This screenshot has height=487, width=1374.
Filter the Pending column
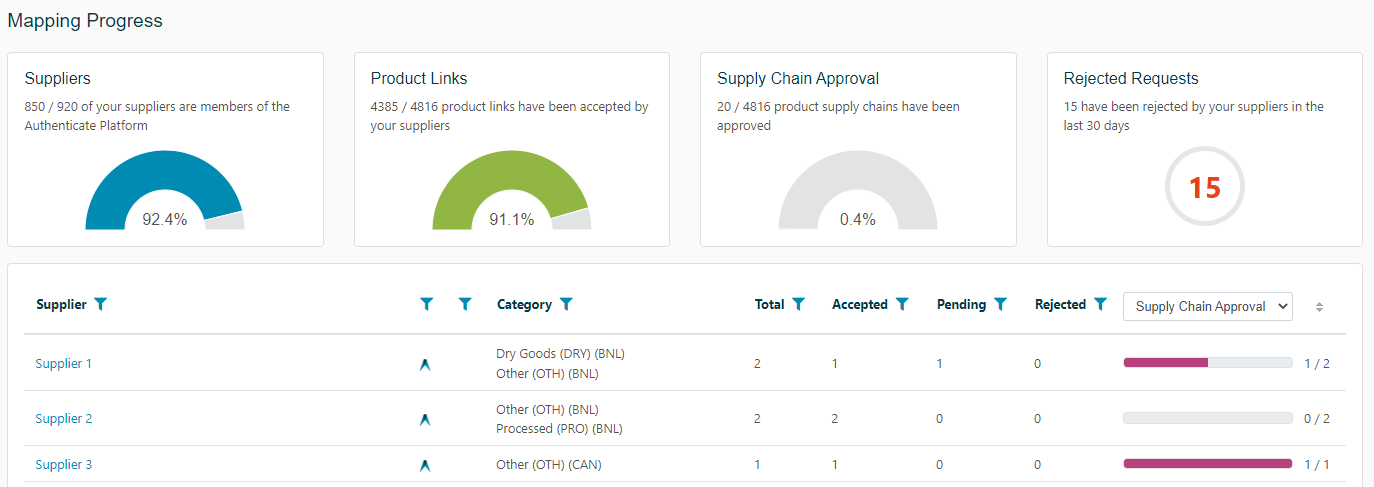pos(1000,305)
